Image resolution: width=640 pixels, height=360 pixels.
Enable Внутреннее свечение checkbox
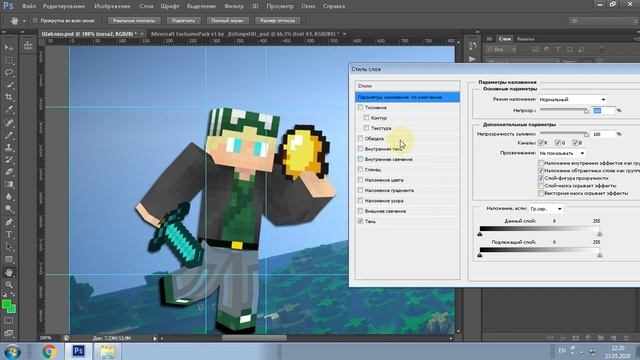(x=360, y=159)
